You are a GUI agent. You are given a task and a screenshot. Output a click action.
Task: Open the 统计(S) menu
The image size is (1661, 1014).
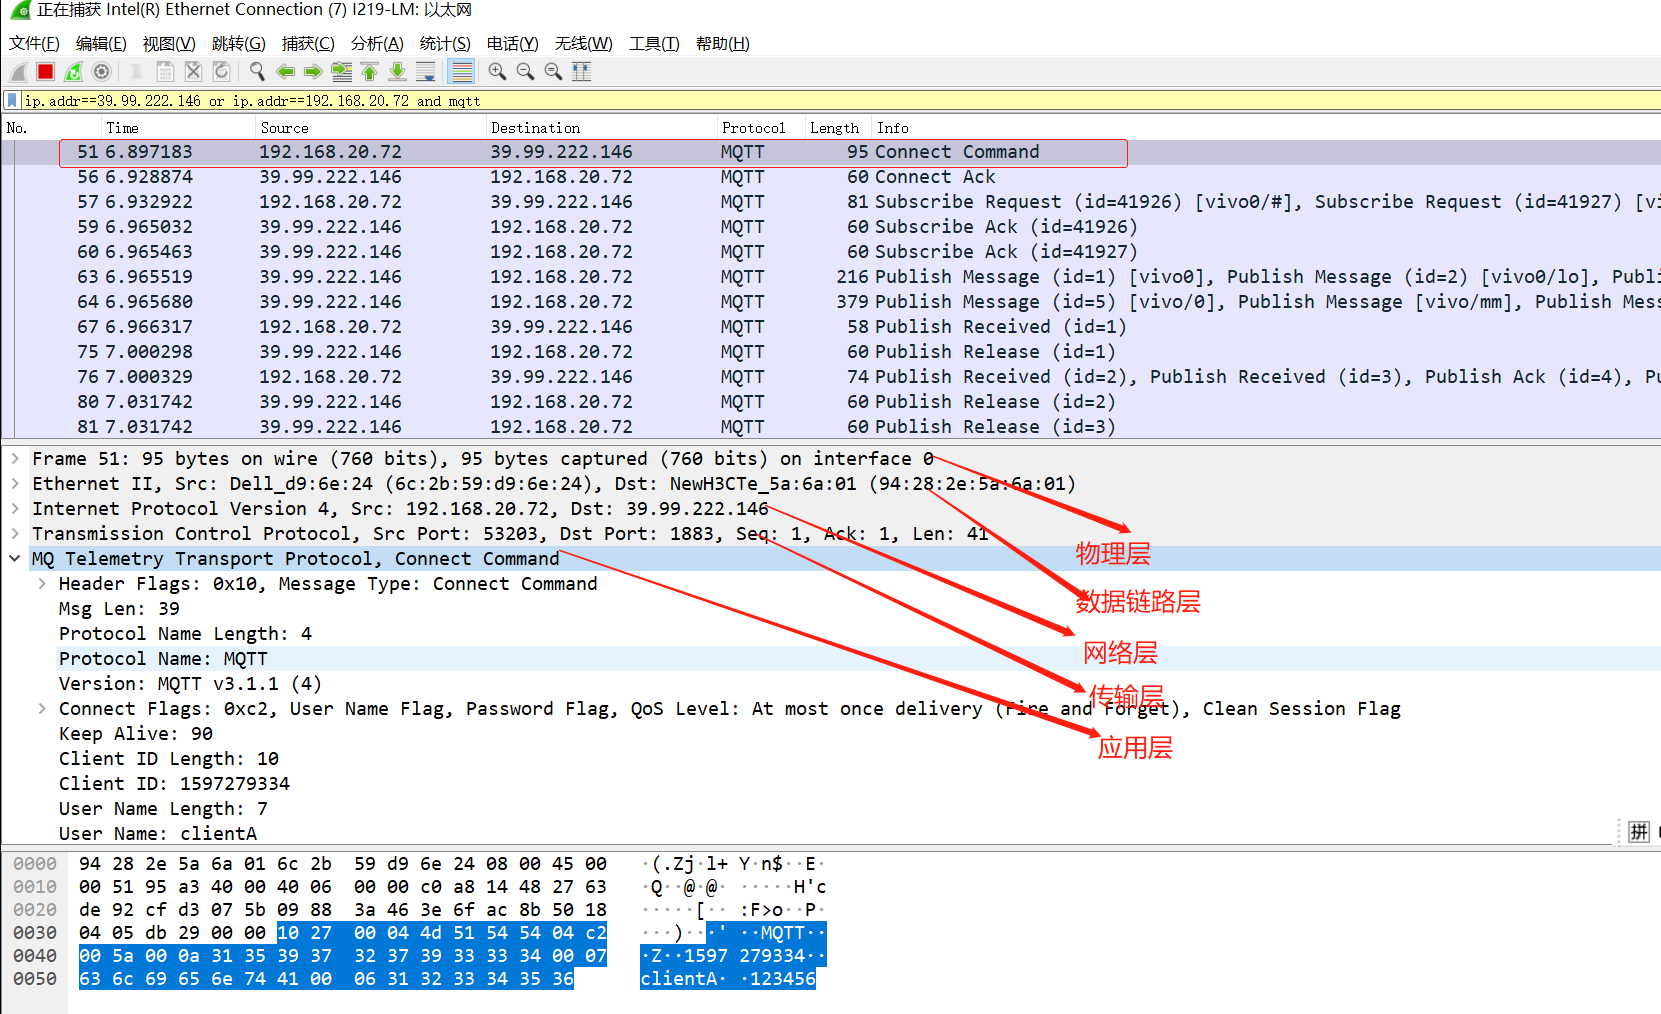[x=445, y=43]
